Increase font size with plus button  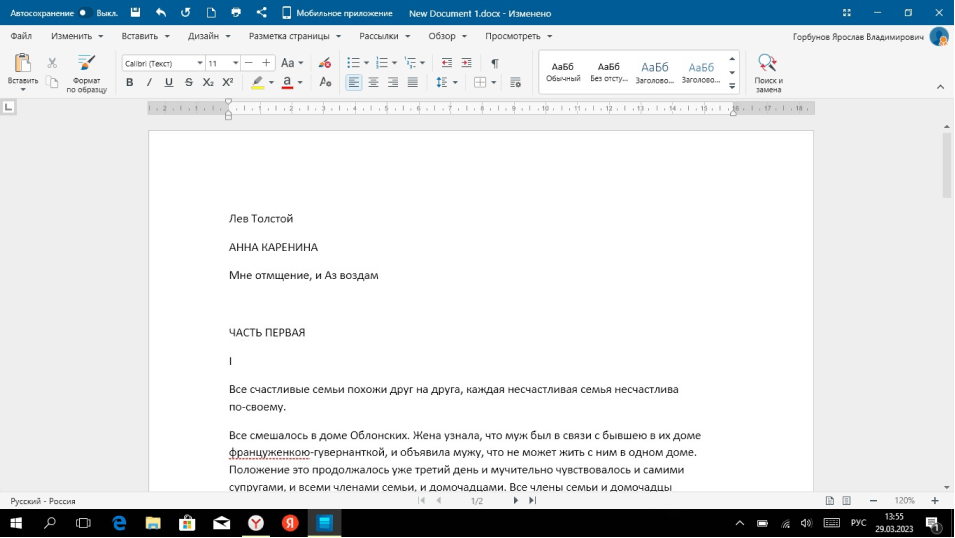[266, 63]
